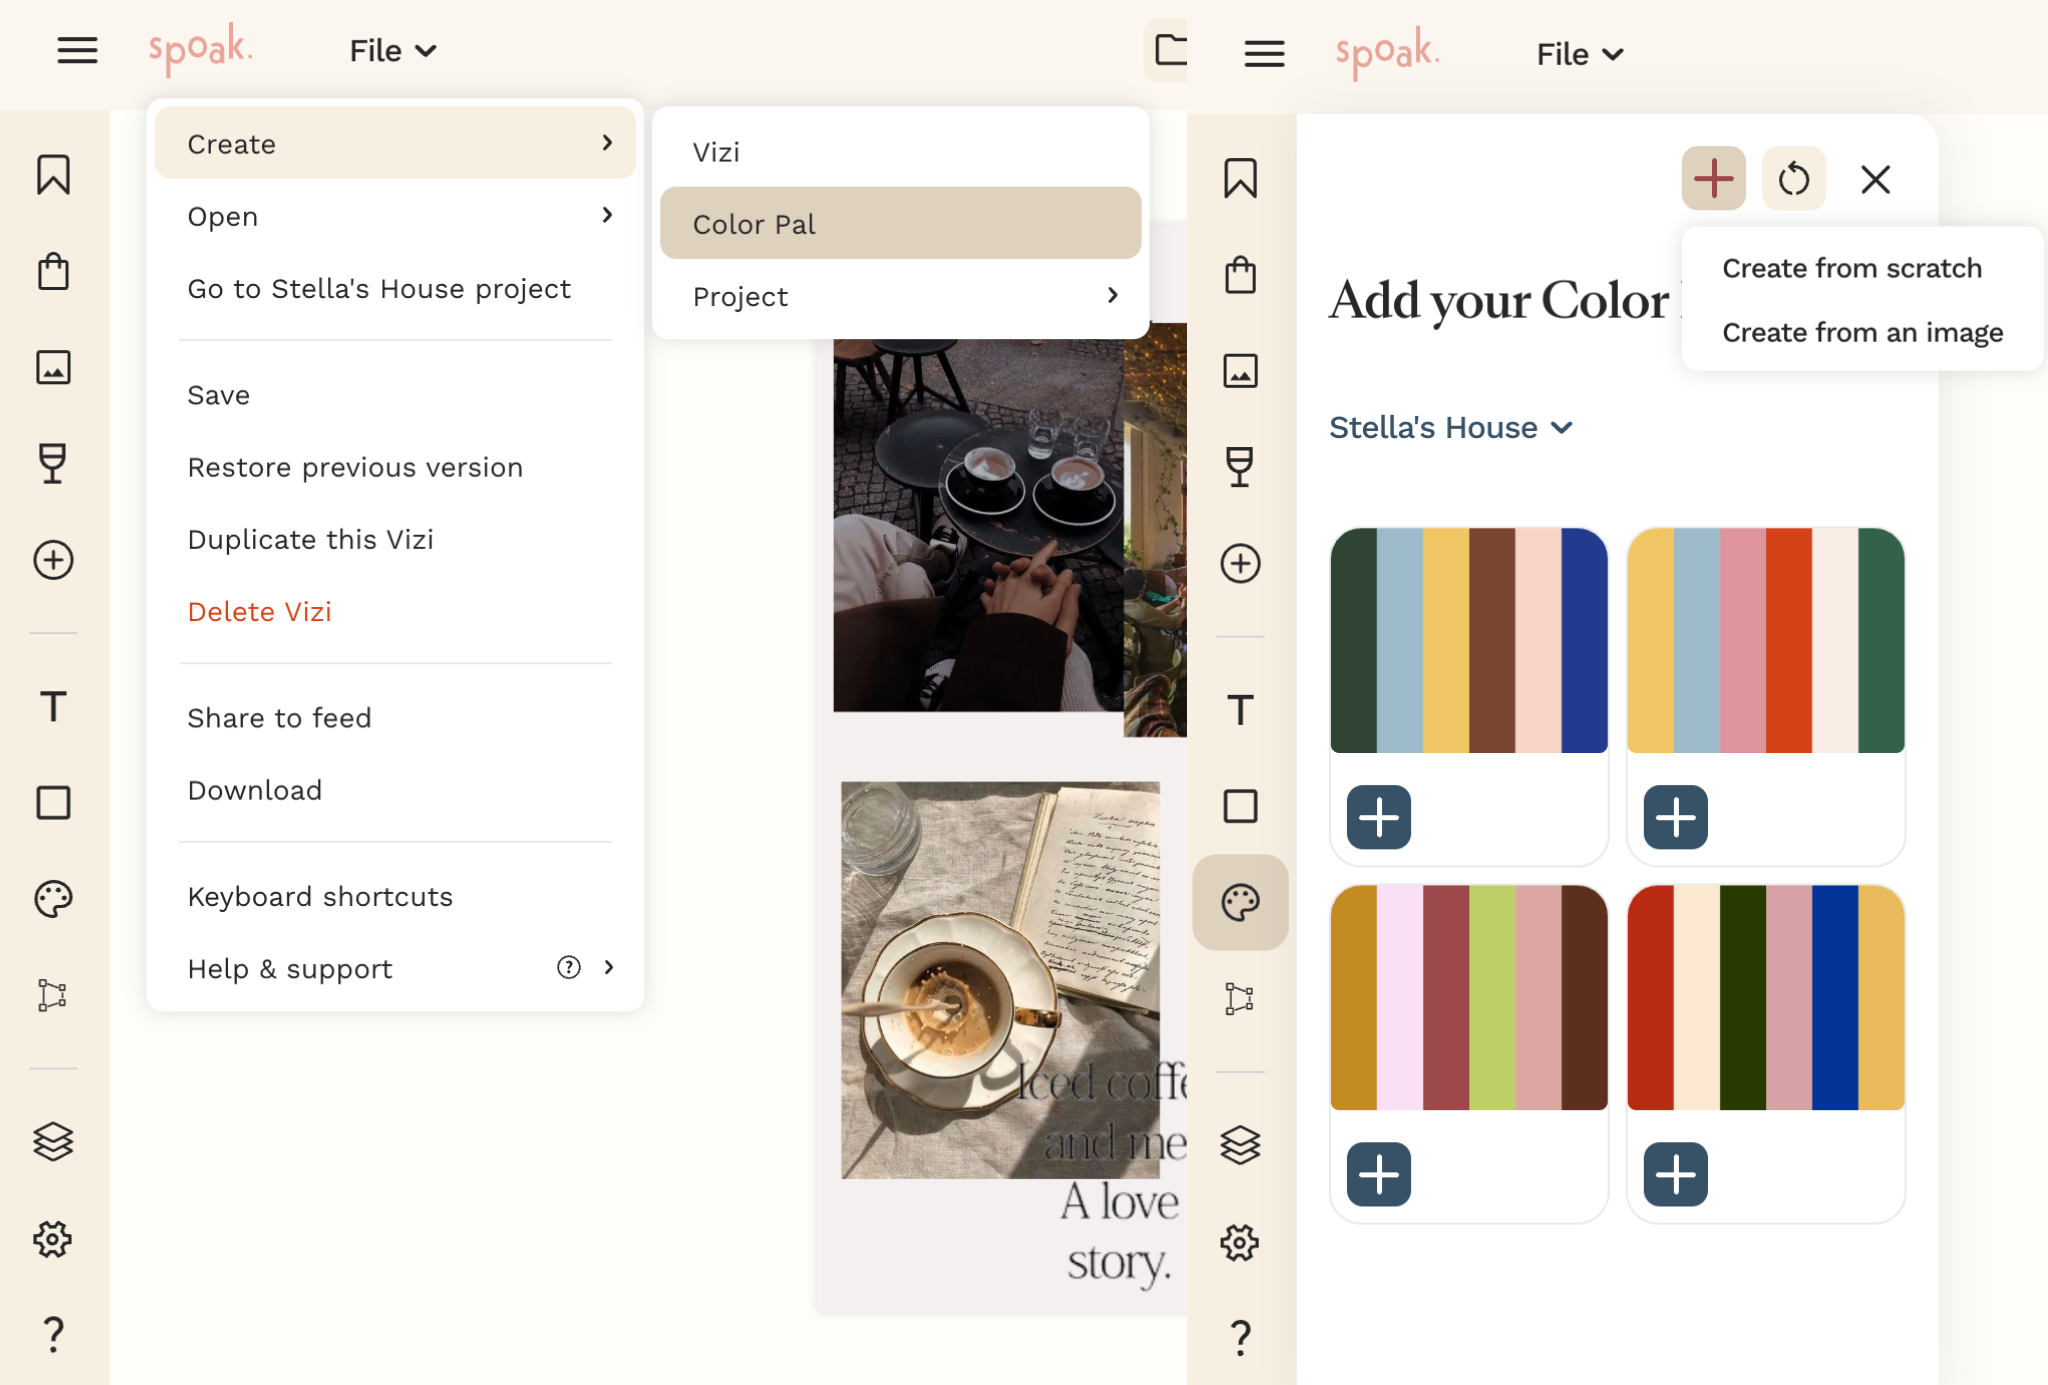
Task: Choose Create from an image
Action: click(x=1861, y=332)
